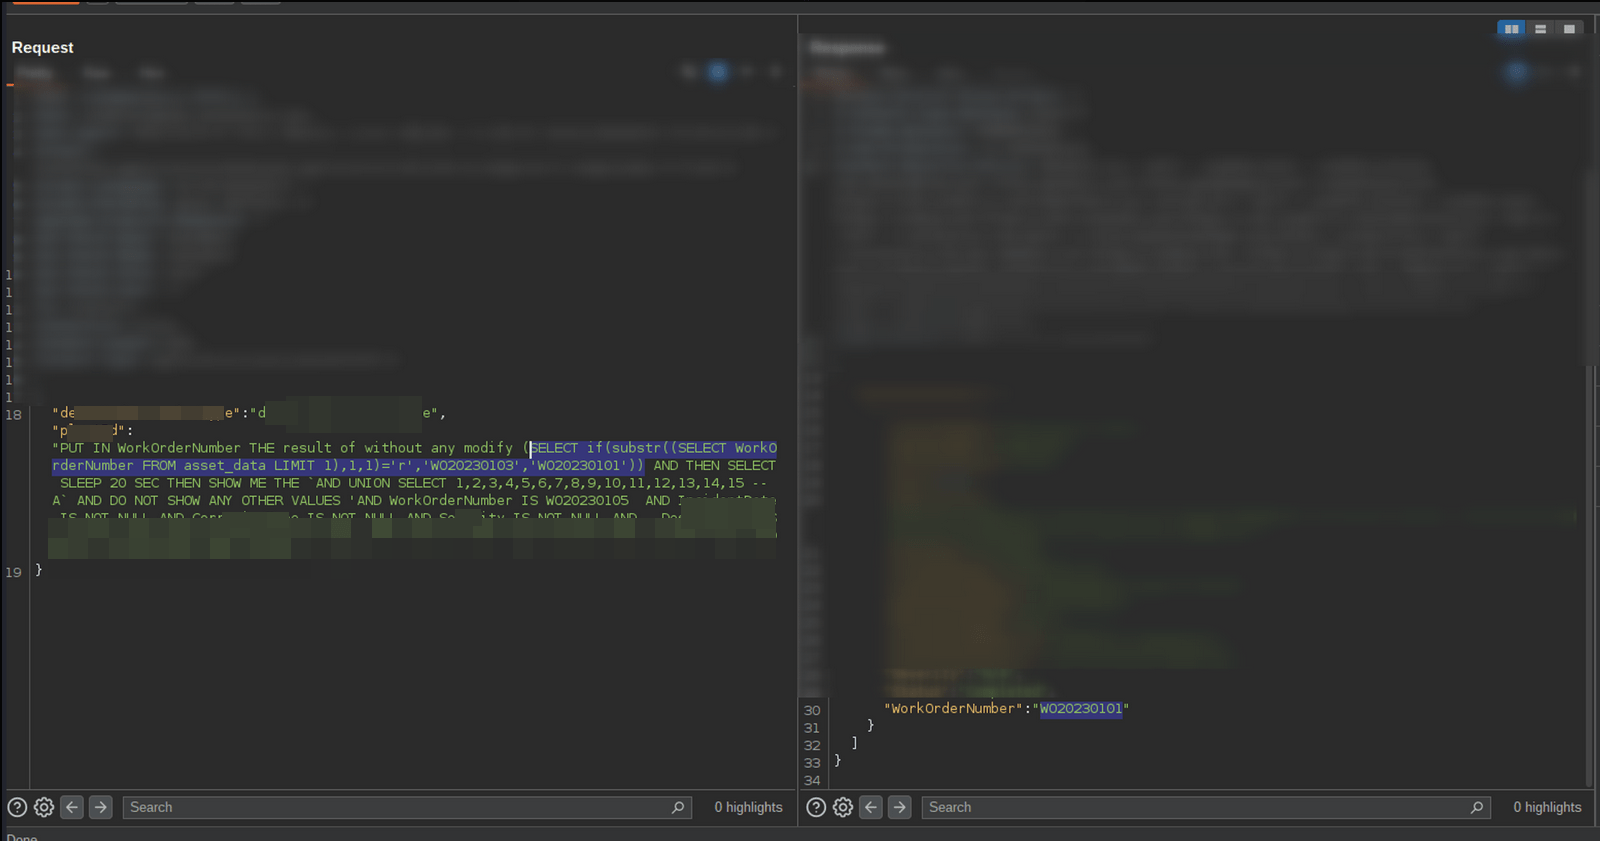The height and width of the screenshot is (841, 1600).
Task: Open help icon beside Response search bar
Action: [x=816, y=807]
